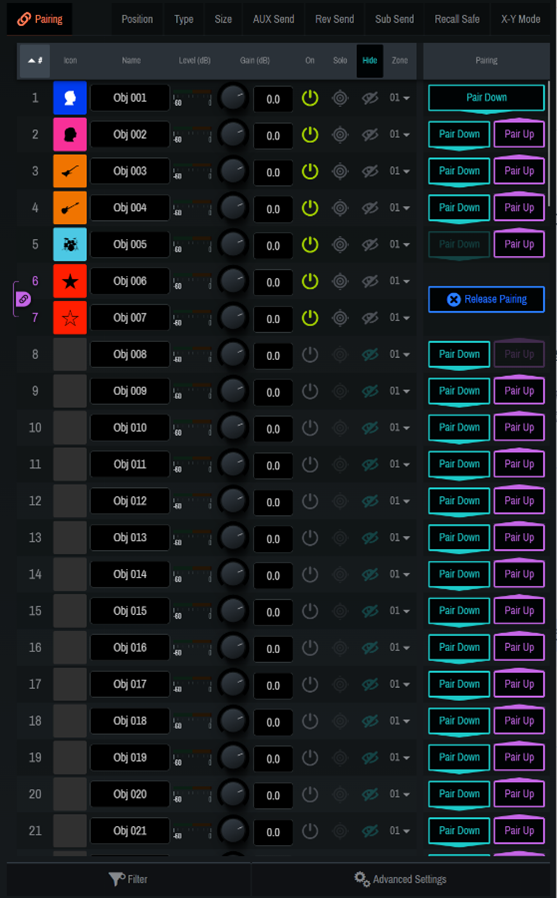Select the X-Y Mode tab
The width and height of the screenshot is (557, 898).
(520, 19)
